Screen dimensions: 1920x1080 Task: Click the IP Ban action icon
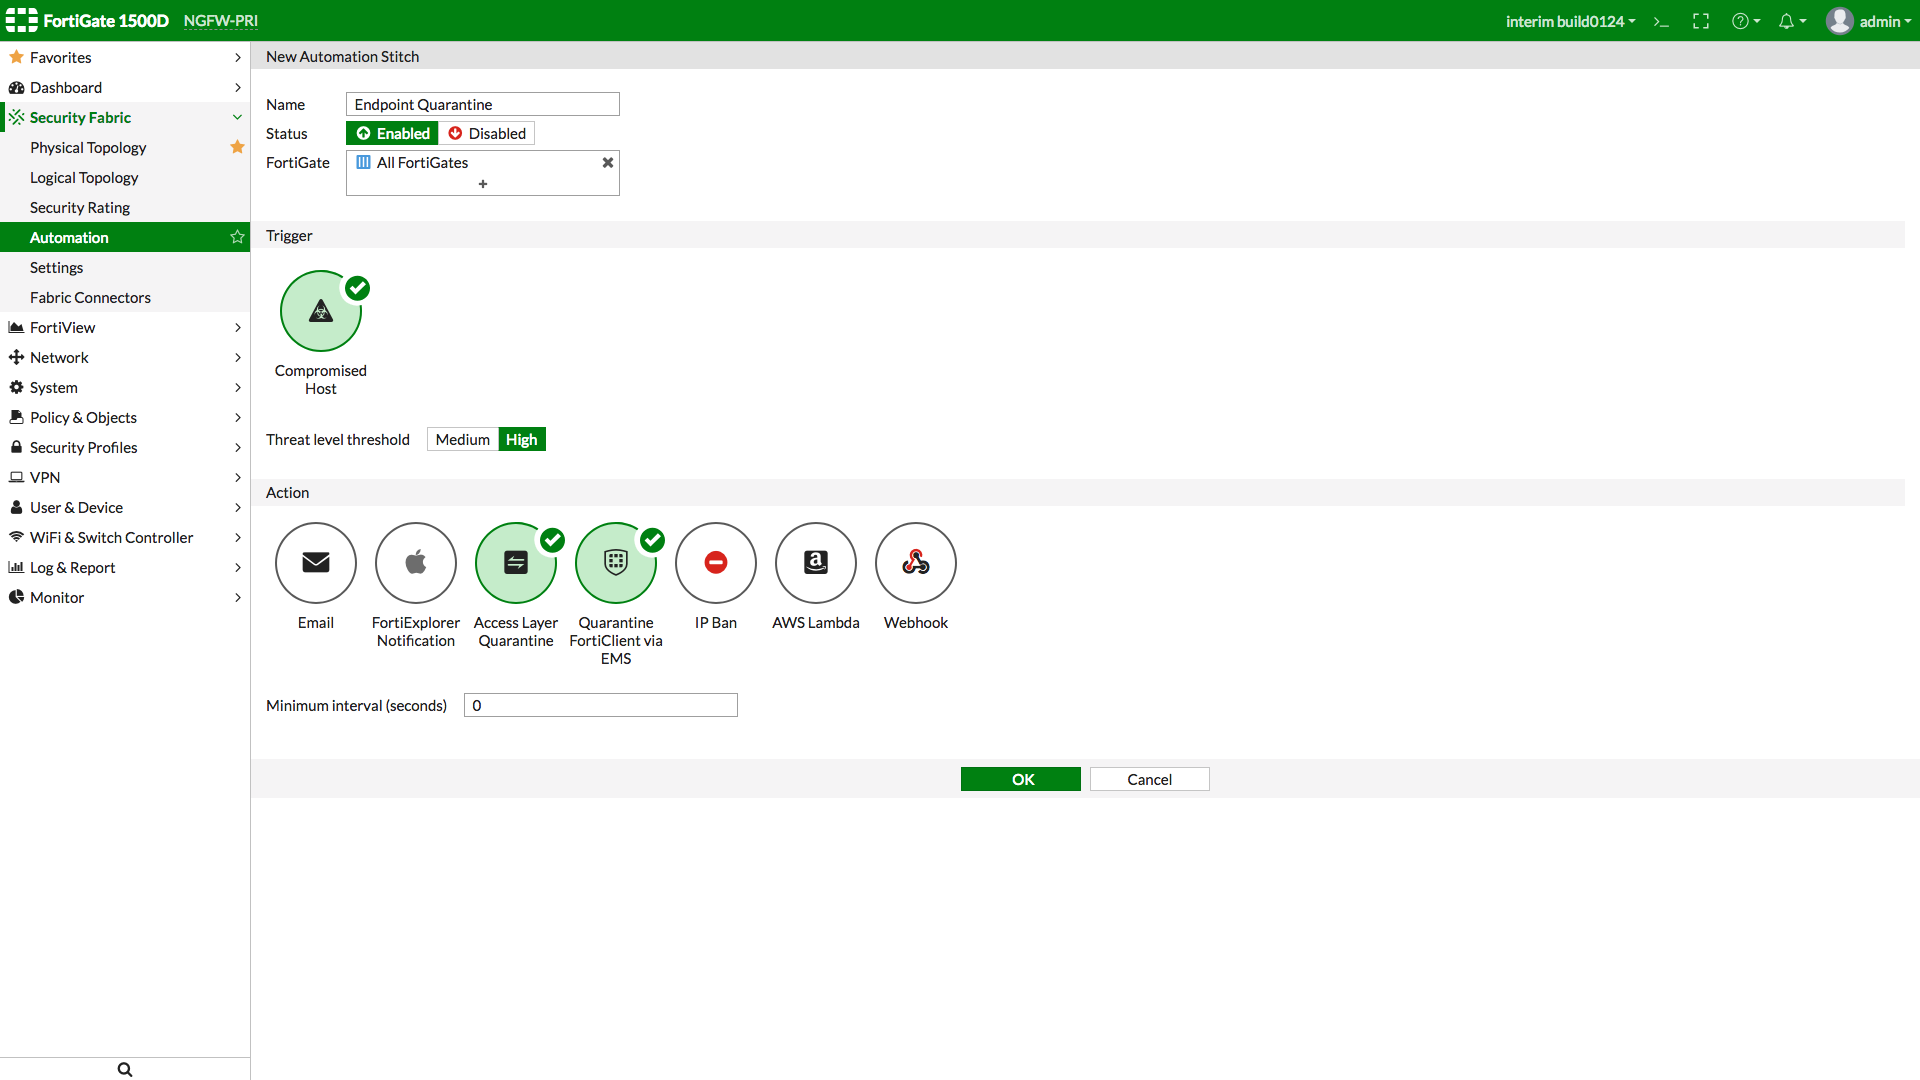point(716,563)
